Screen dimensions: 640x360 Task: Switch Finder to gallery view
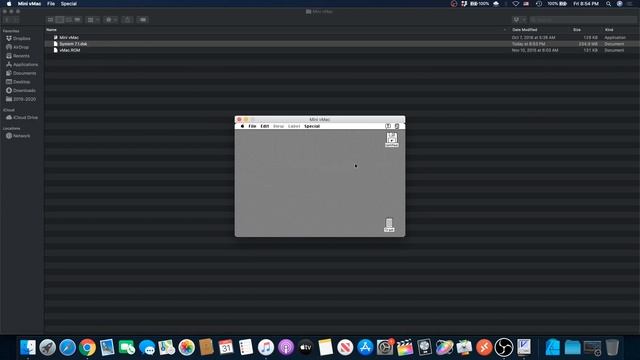(x=78, y=20)
